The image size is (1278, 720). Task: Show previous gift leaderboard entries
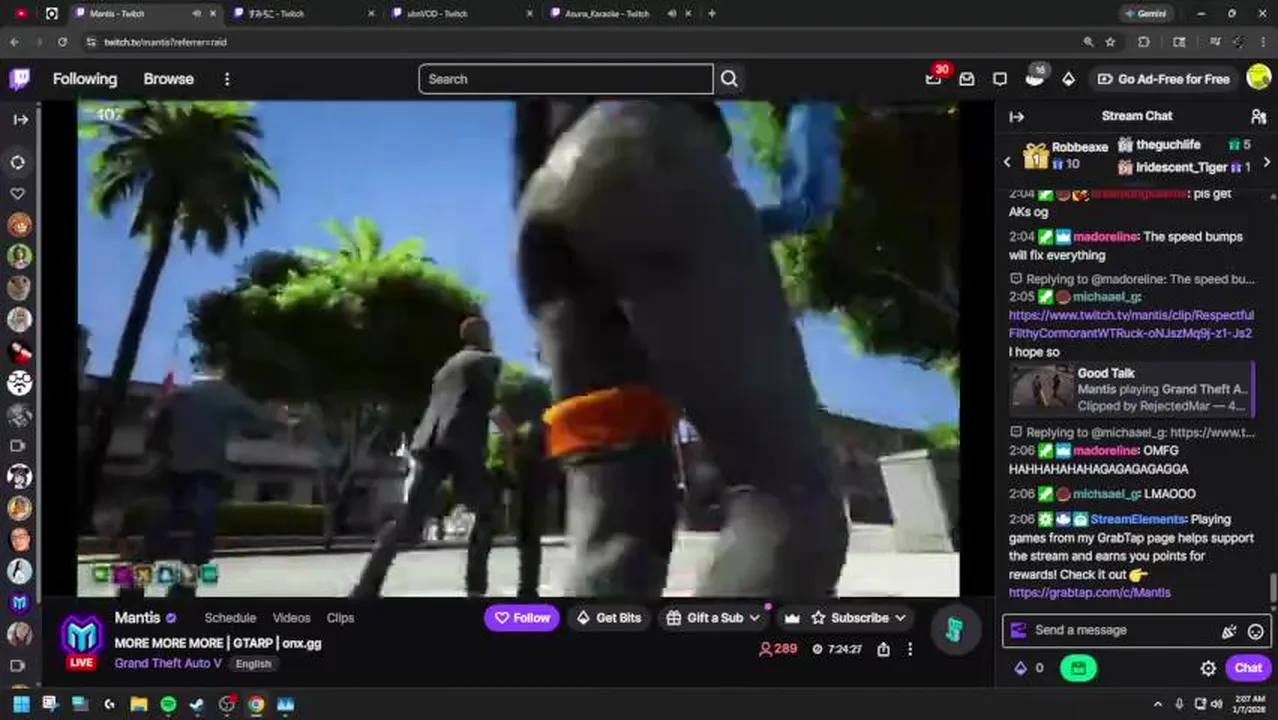[1007, 161]
